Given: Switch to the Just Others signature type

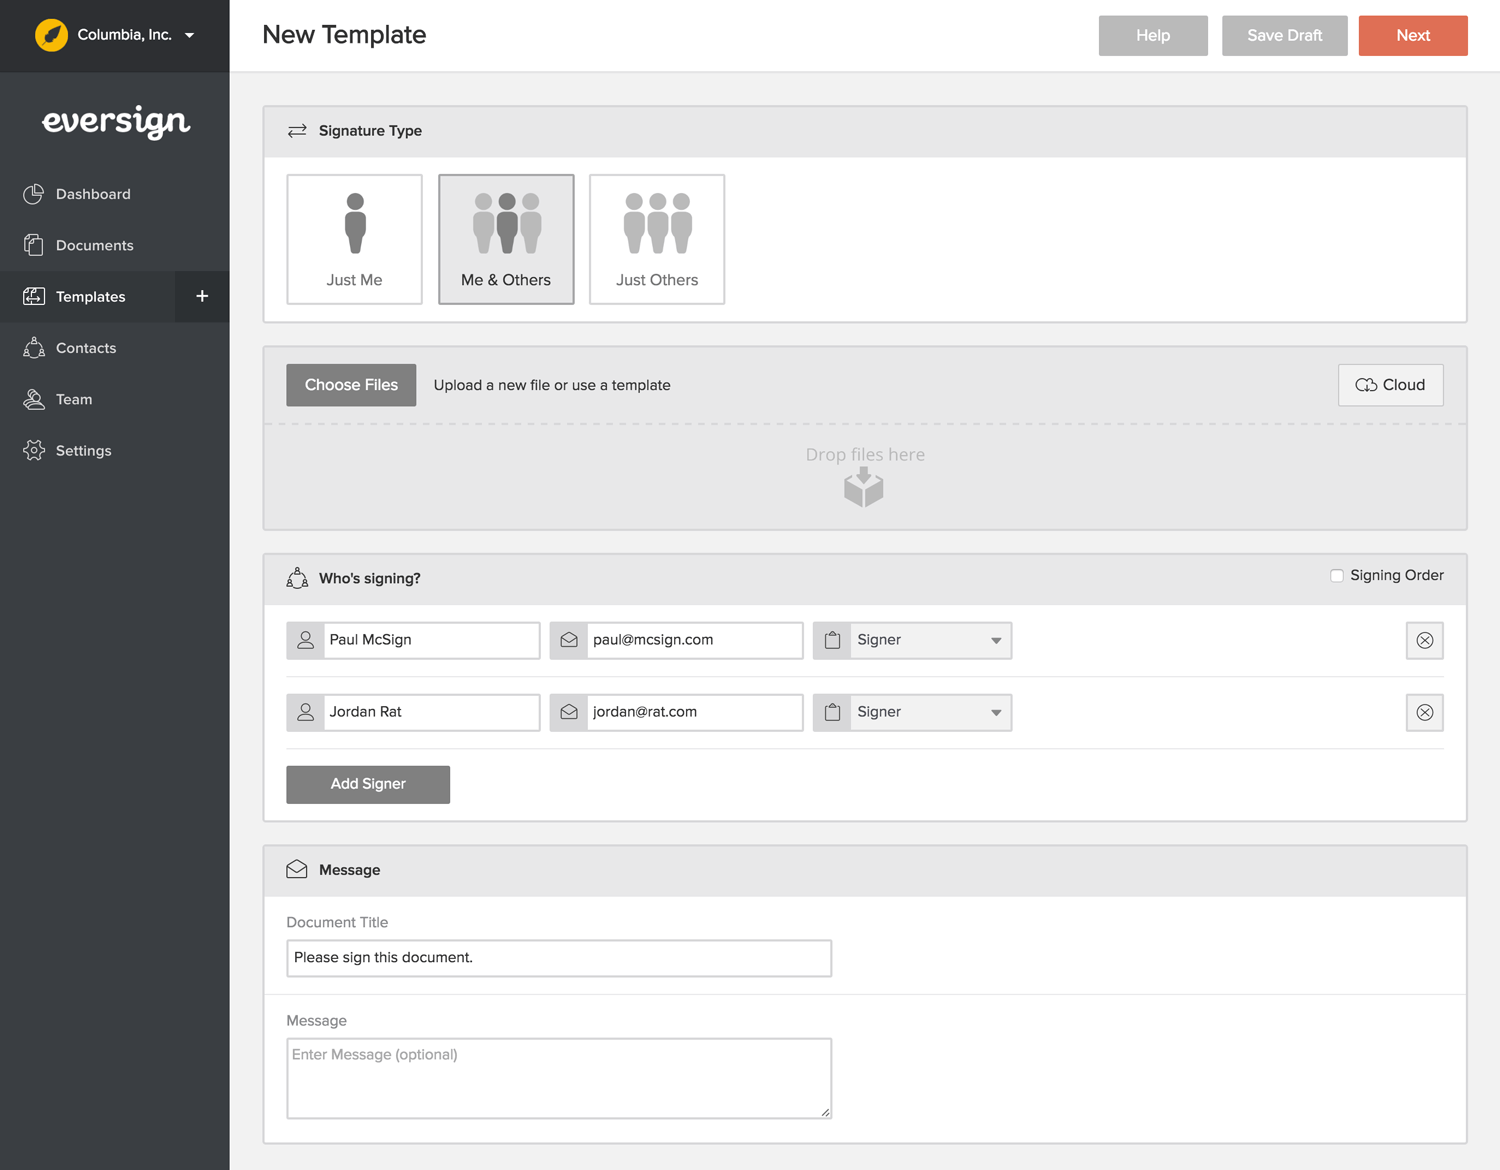Looking at the screenshot, I should pyautogui.click(x=656, y=239).
